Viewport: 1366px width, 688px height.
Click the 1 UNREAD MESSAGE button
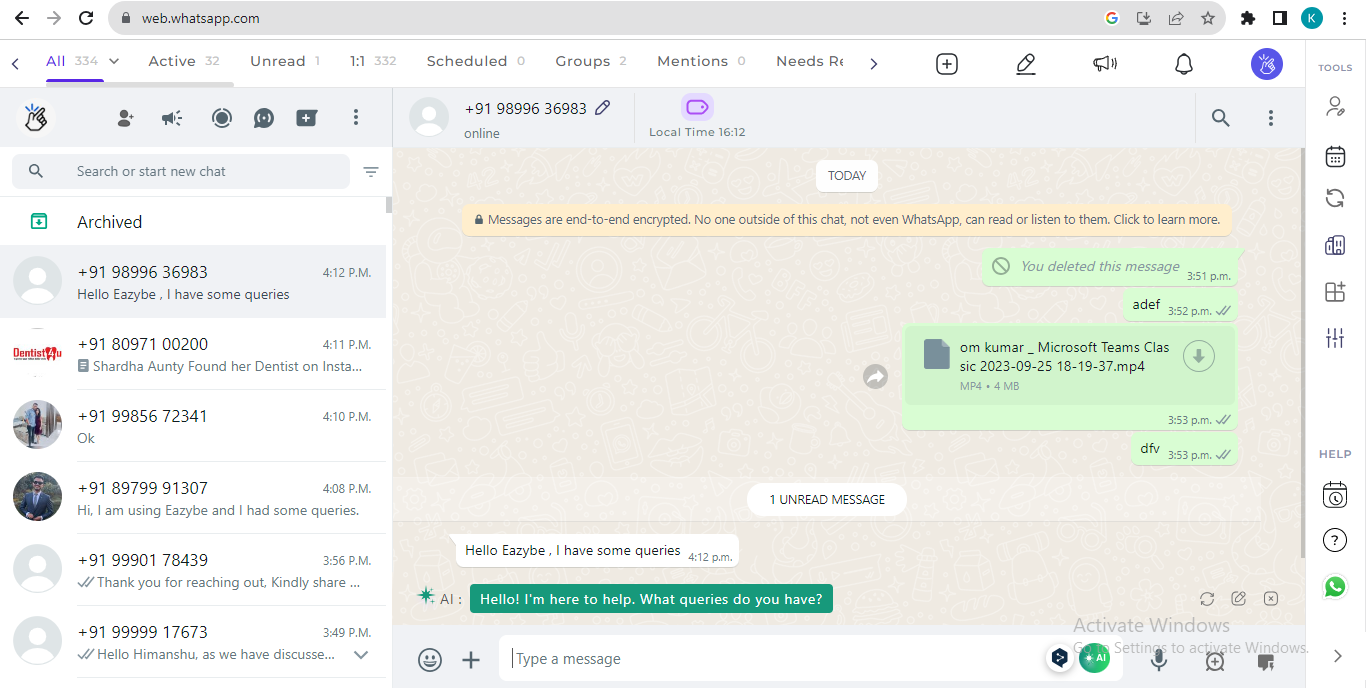pyautogui.click(x=826, y=499)
